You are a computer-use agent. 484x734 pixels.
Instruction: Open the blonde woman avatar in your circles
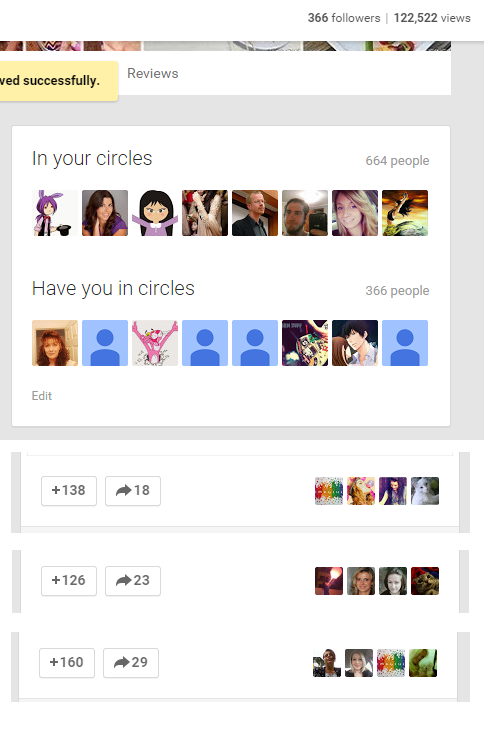click(x=355, y=213)
